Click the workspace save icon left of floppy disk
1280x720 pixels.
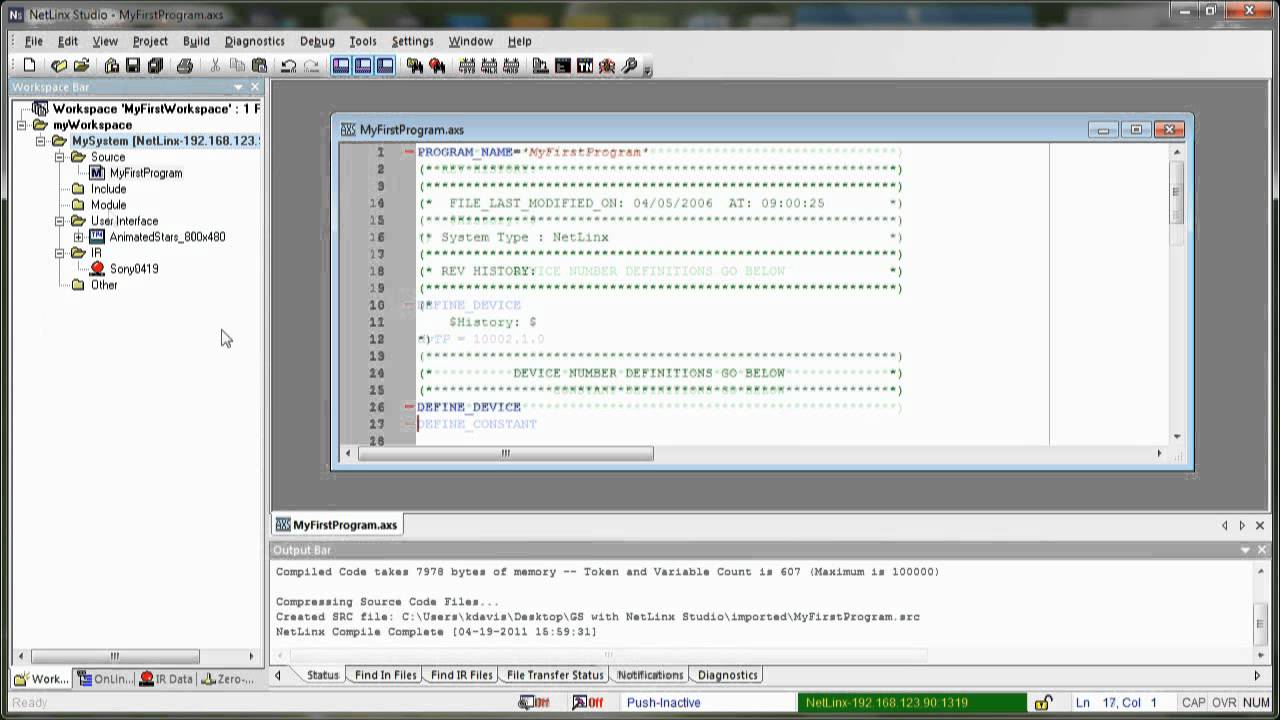click(111, 66)
